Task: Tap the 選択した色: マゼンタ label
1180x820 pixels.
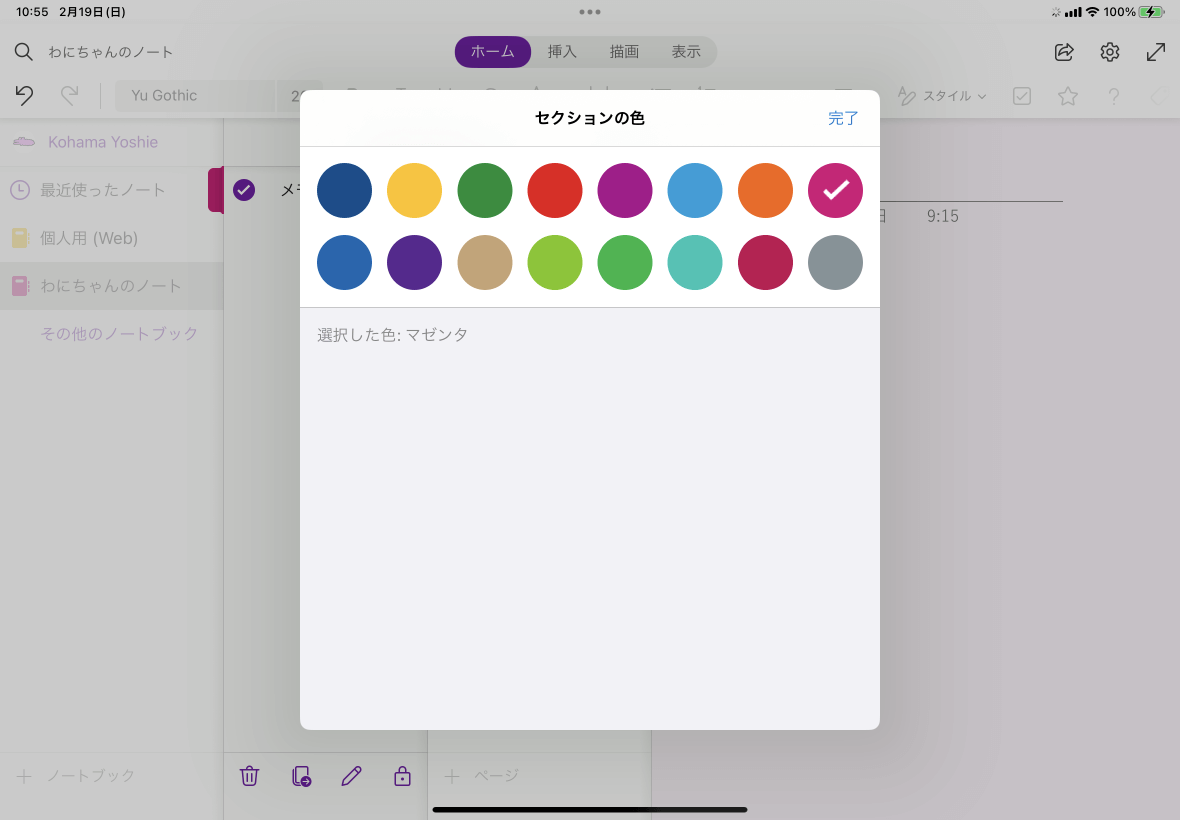Action: tap(392, 335)
